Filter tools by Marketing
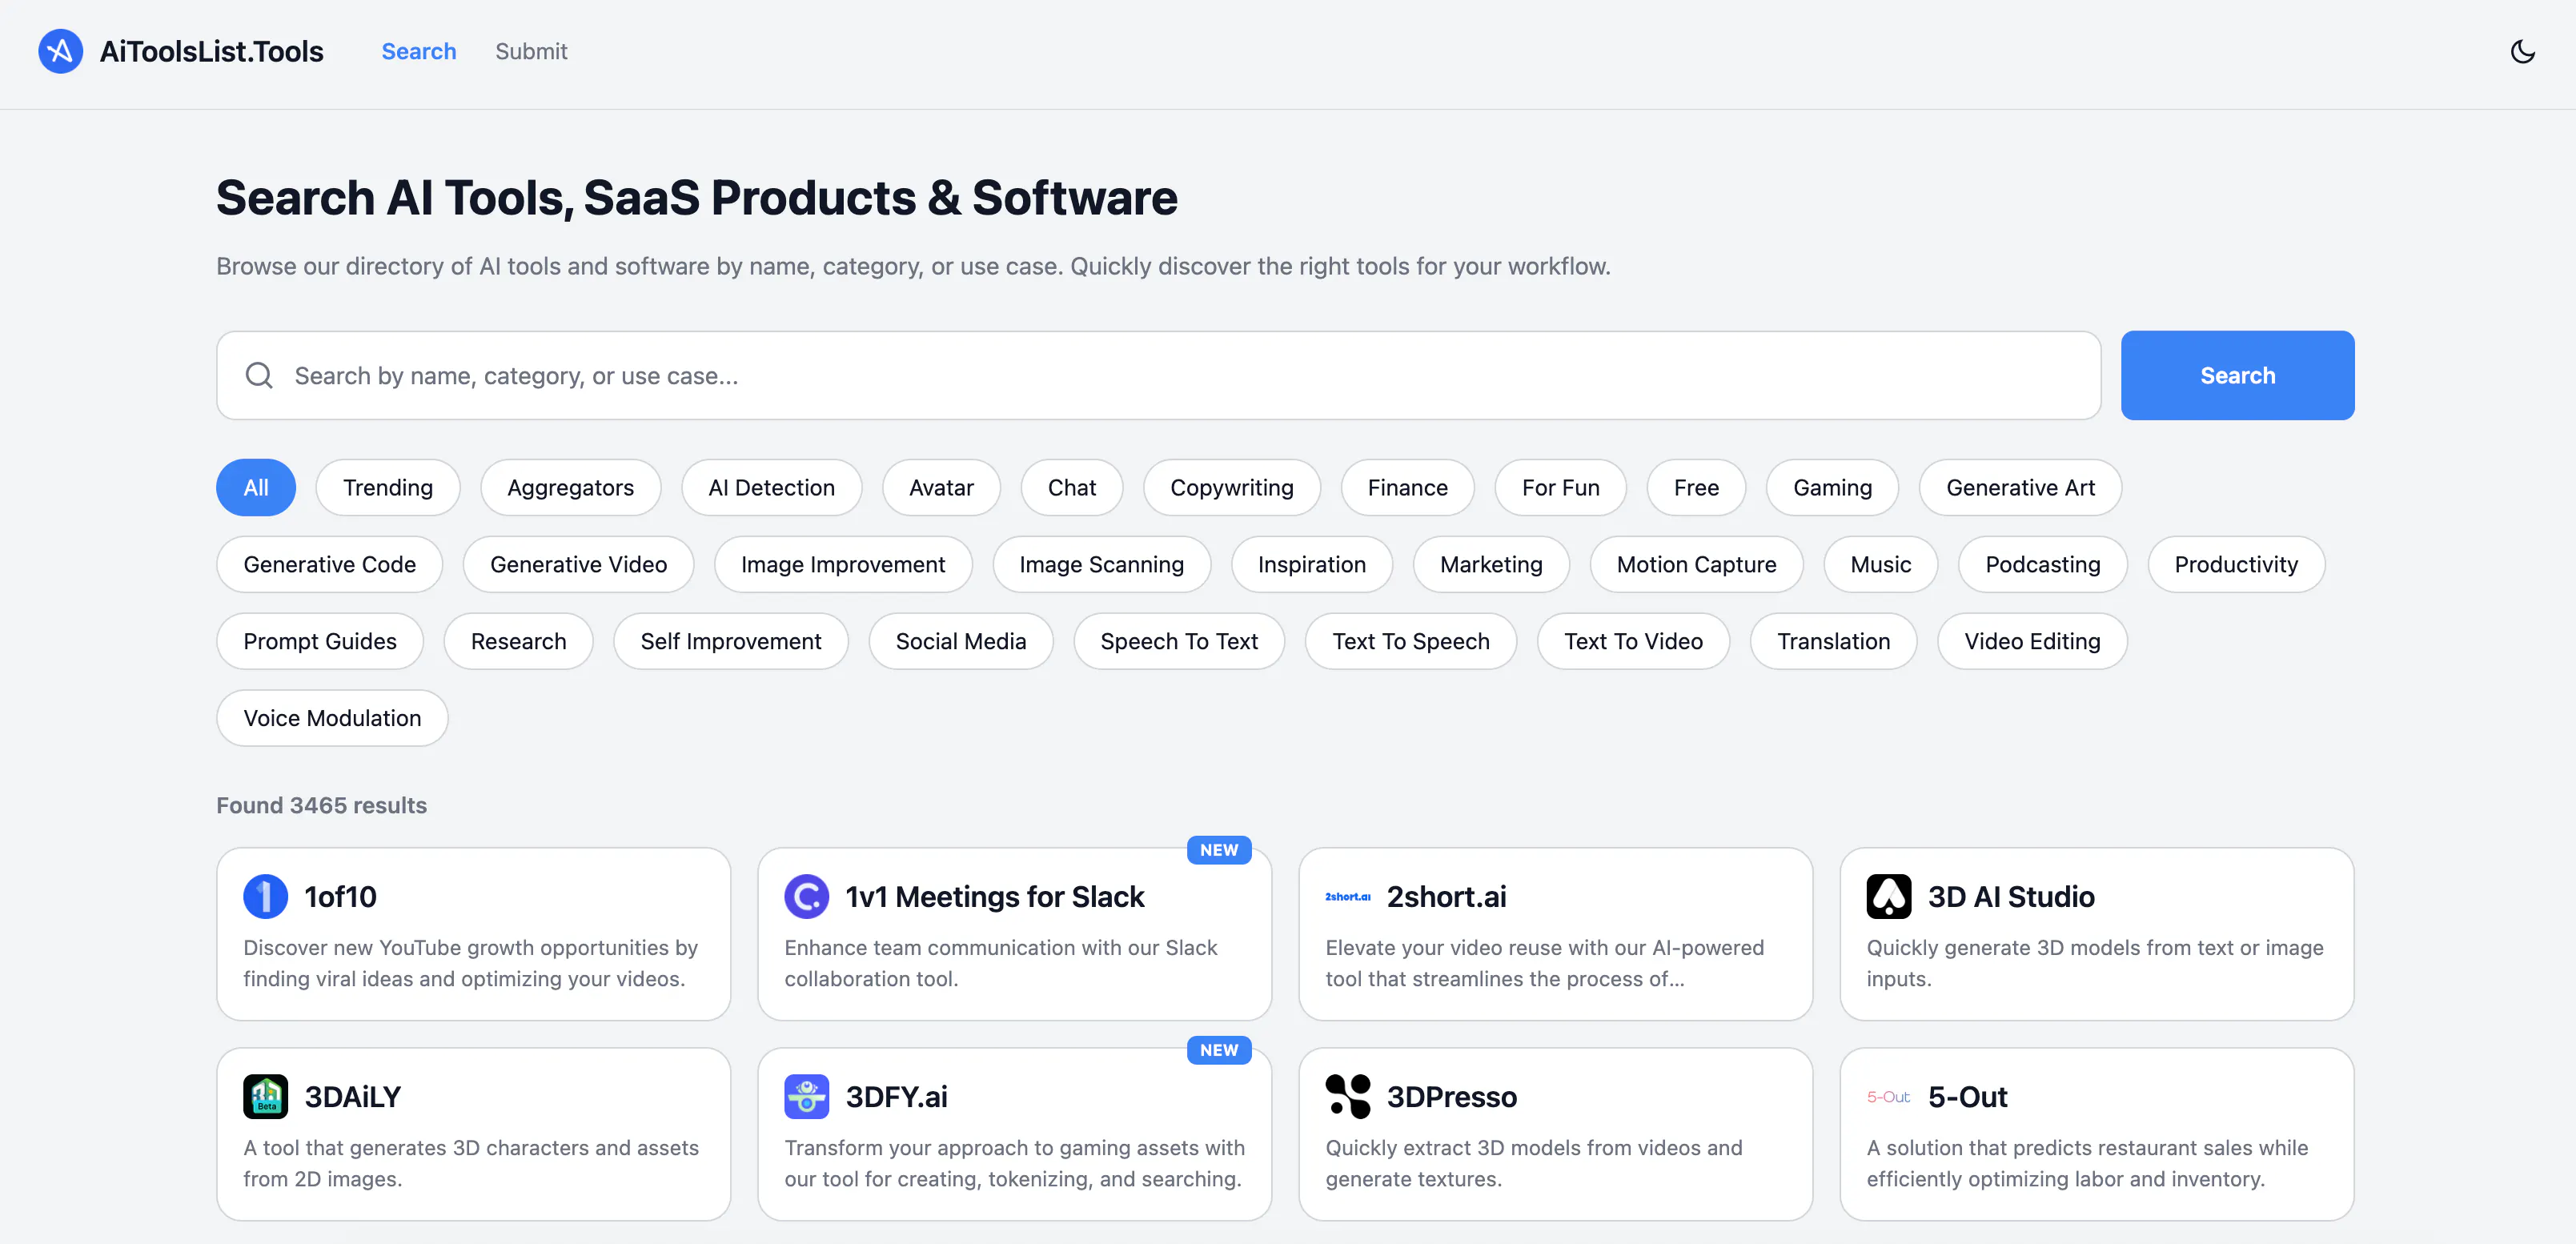Screen dimensions: 2576x1244 pyautogui.click(x=1491, y=564)
